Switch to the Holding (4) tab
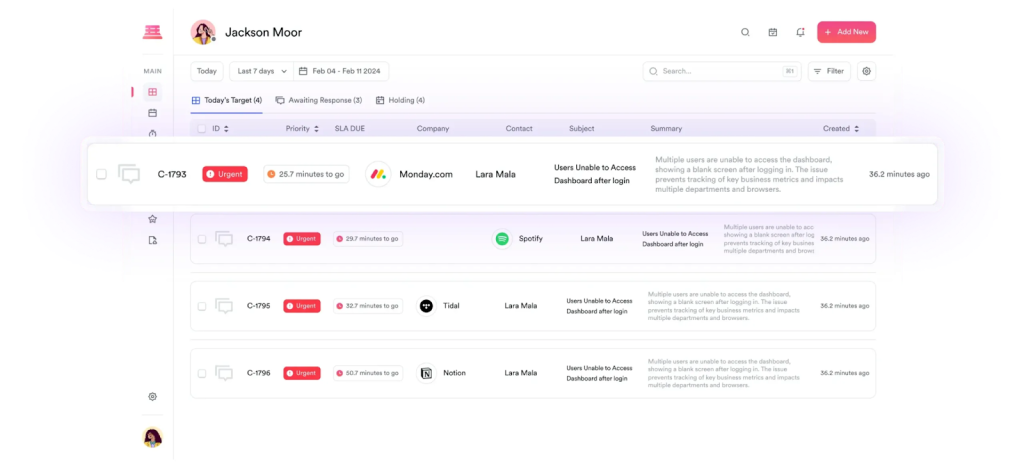Screen dimensions: 1024x469 (x=400, y=101)
